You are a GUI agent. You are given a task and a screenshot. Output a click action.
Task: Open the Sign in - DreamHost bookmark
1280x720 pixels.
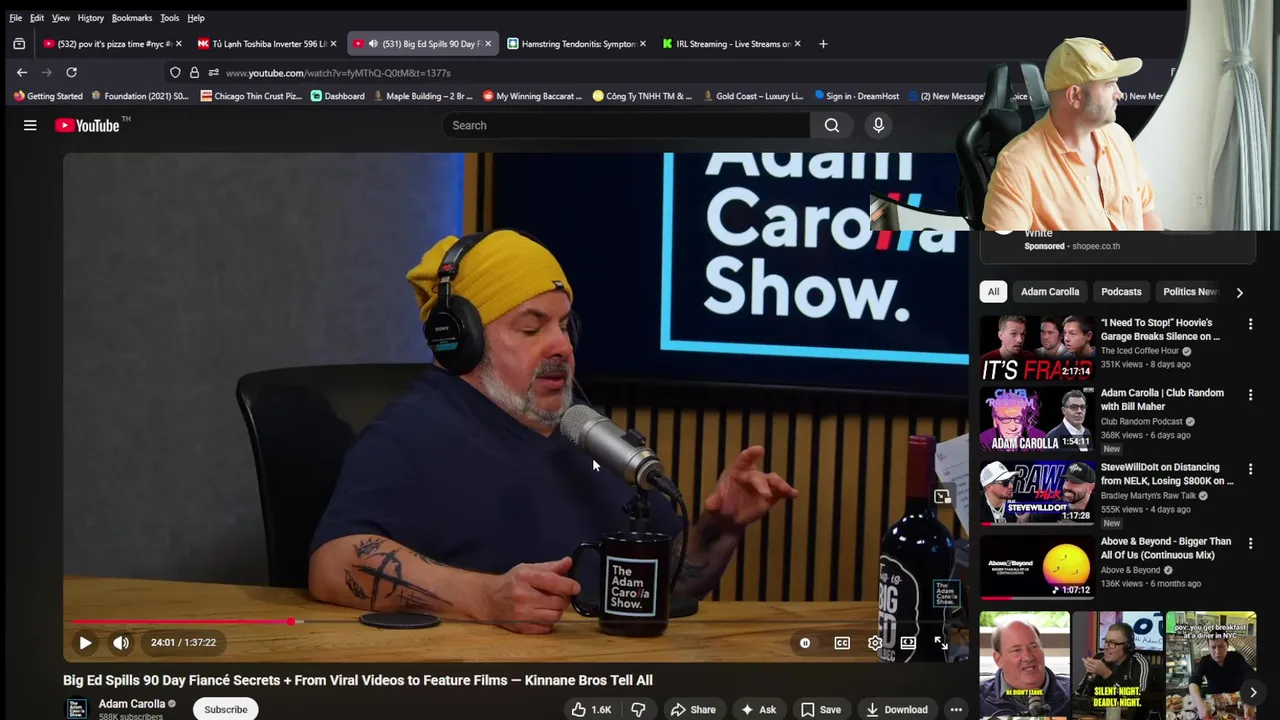tap(857, 96)
